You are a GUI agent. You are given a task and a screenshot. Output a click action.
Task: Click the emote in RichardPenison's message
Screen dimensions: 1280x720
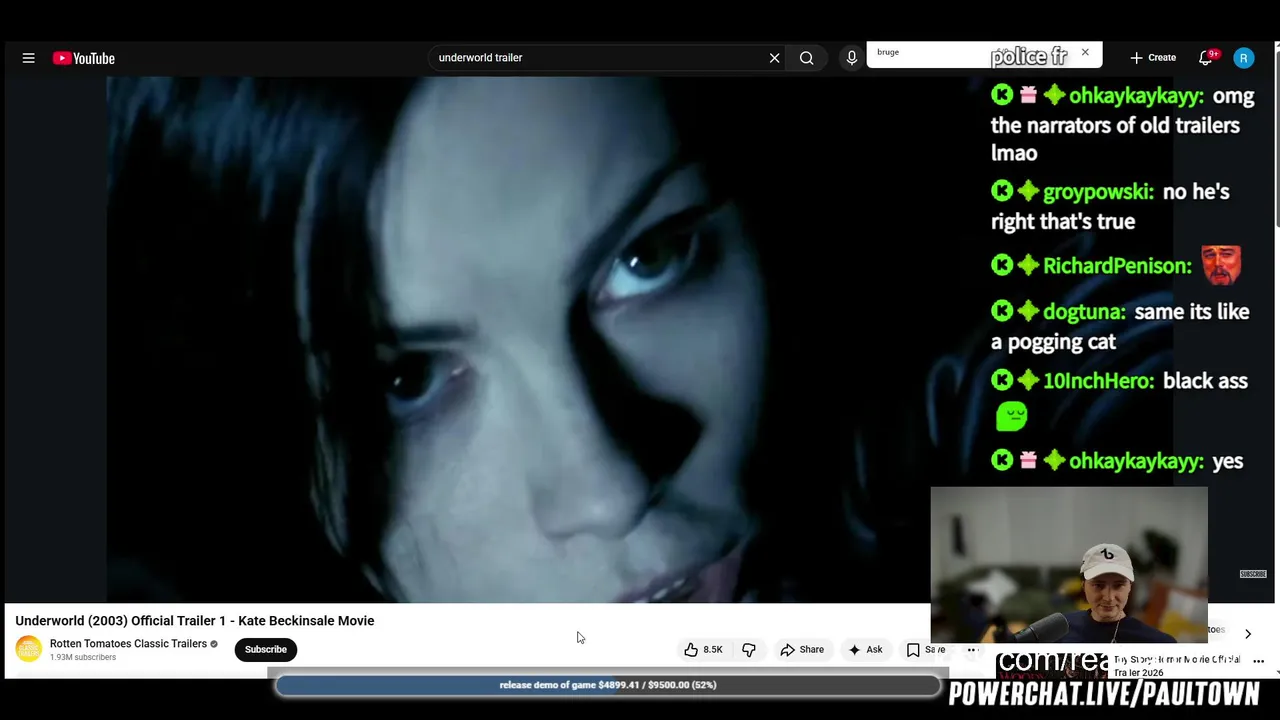click(1221, 265)
